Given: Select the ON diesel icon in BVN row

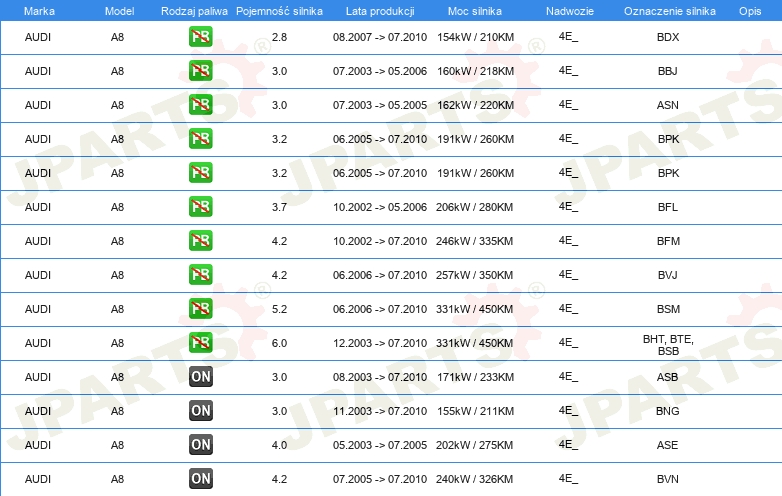Looking at the screenshot, I should [200, 479].
